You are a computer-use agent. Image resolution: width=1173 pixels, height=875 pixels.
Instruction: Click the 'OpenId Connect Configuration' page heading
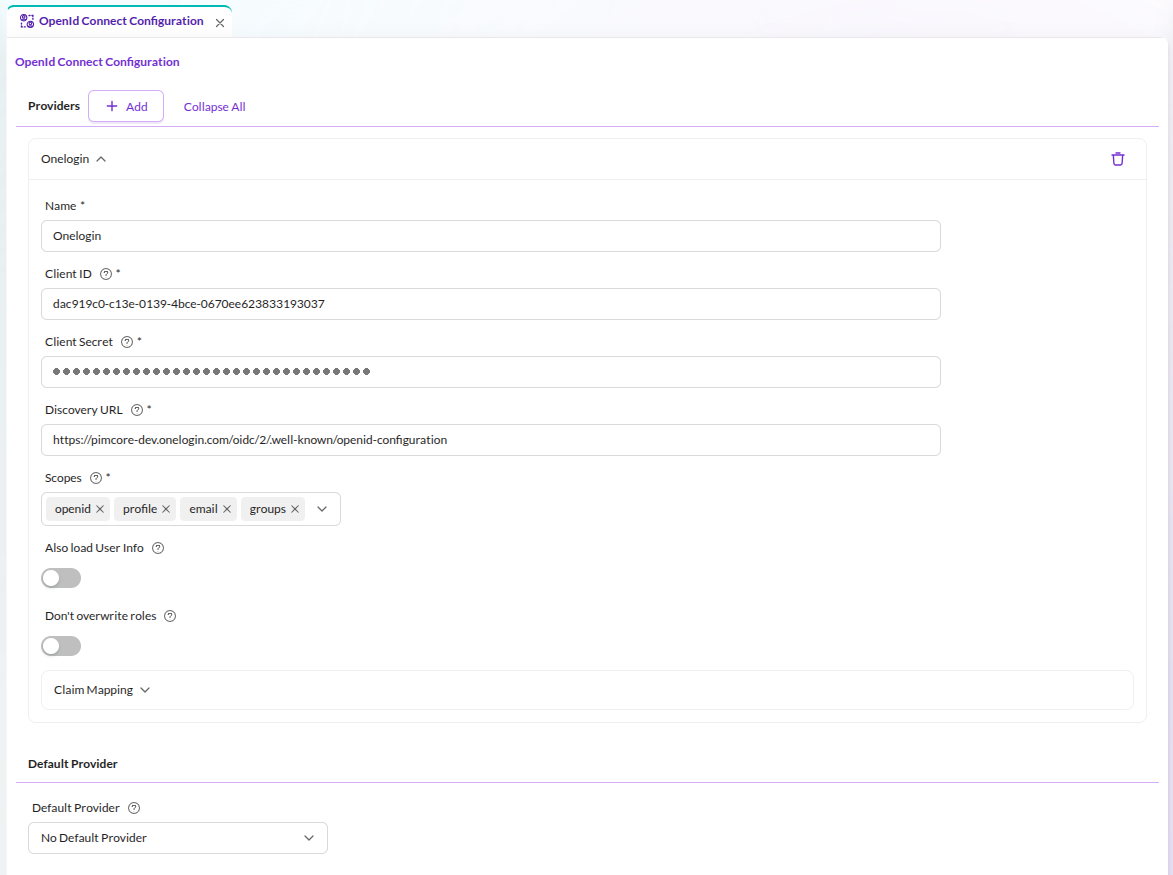click(97, 61)
